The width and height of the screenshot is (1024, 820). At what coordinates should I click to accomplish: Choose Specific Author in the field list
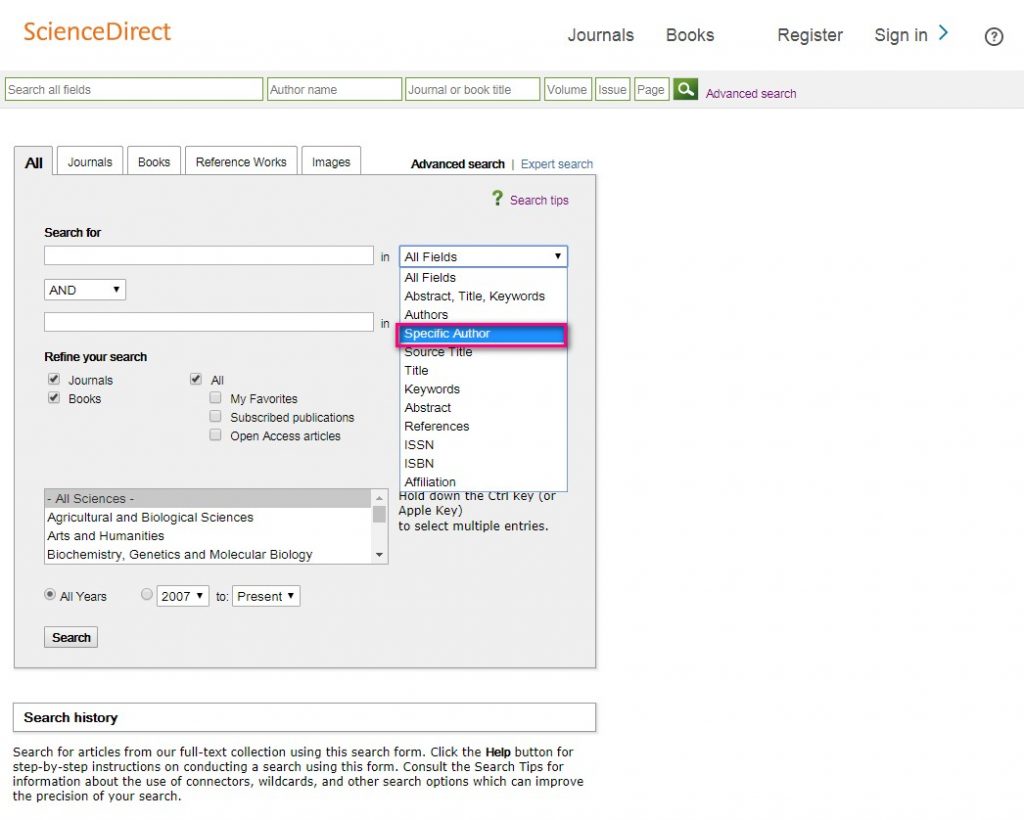point(483,334)
